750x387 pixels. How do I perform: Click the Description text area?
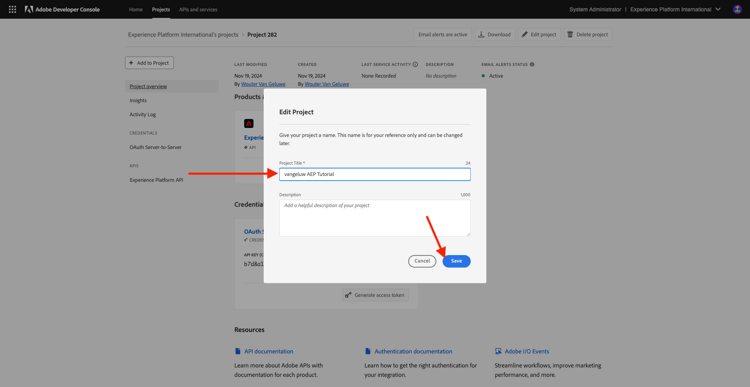tap(375, 218)
